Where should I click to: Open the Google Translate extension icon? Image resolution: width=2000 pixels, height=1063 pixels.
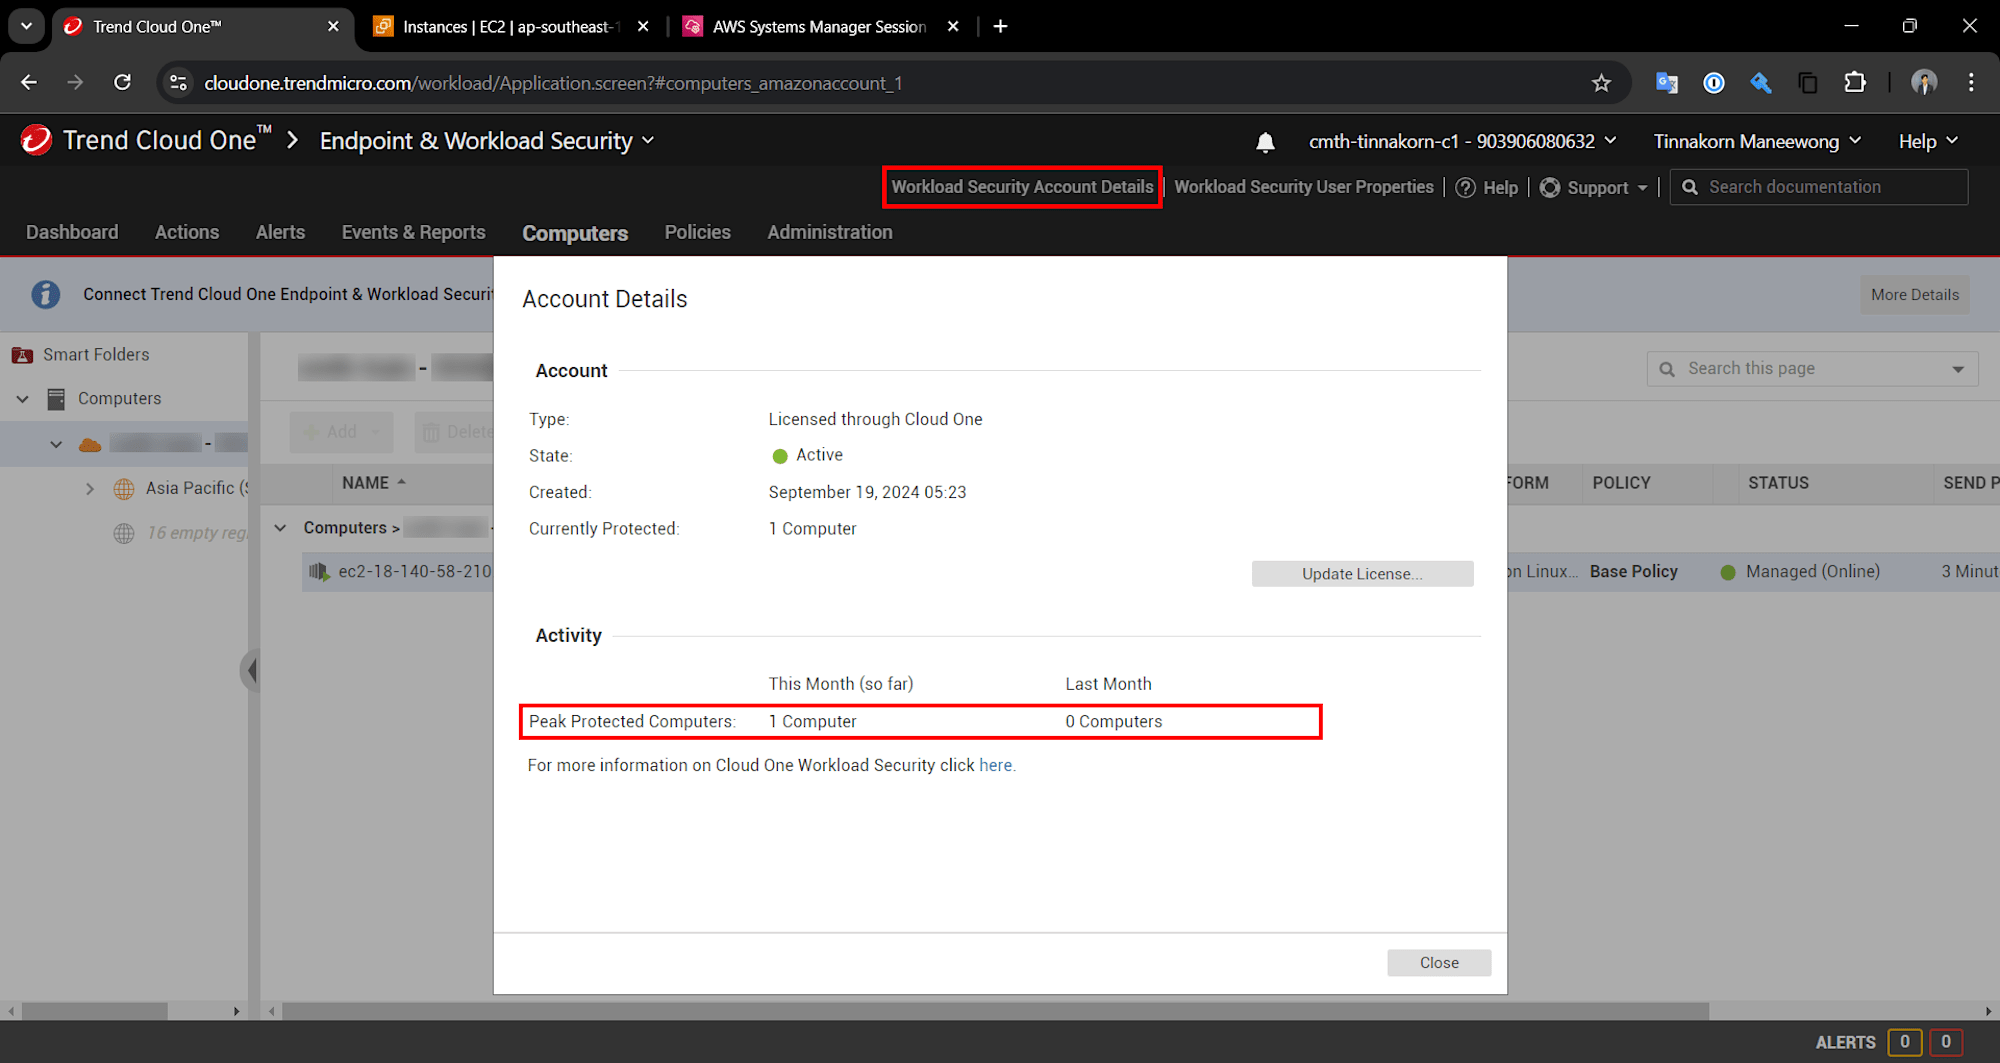coord(1666,83)
